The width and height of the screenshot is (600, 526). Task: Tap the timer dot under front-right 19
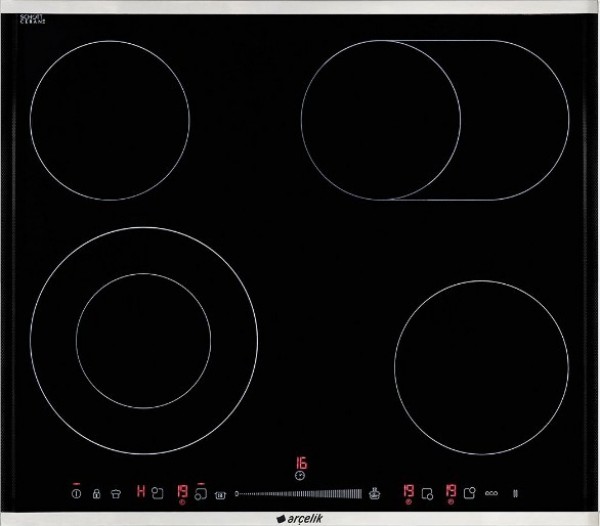[x=408, y=502]
